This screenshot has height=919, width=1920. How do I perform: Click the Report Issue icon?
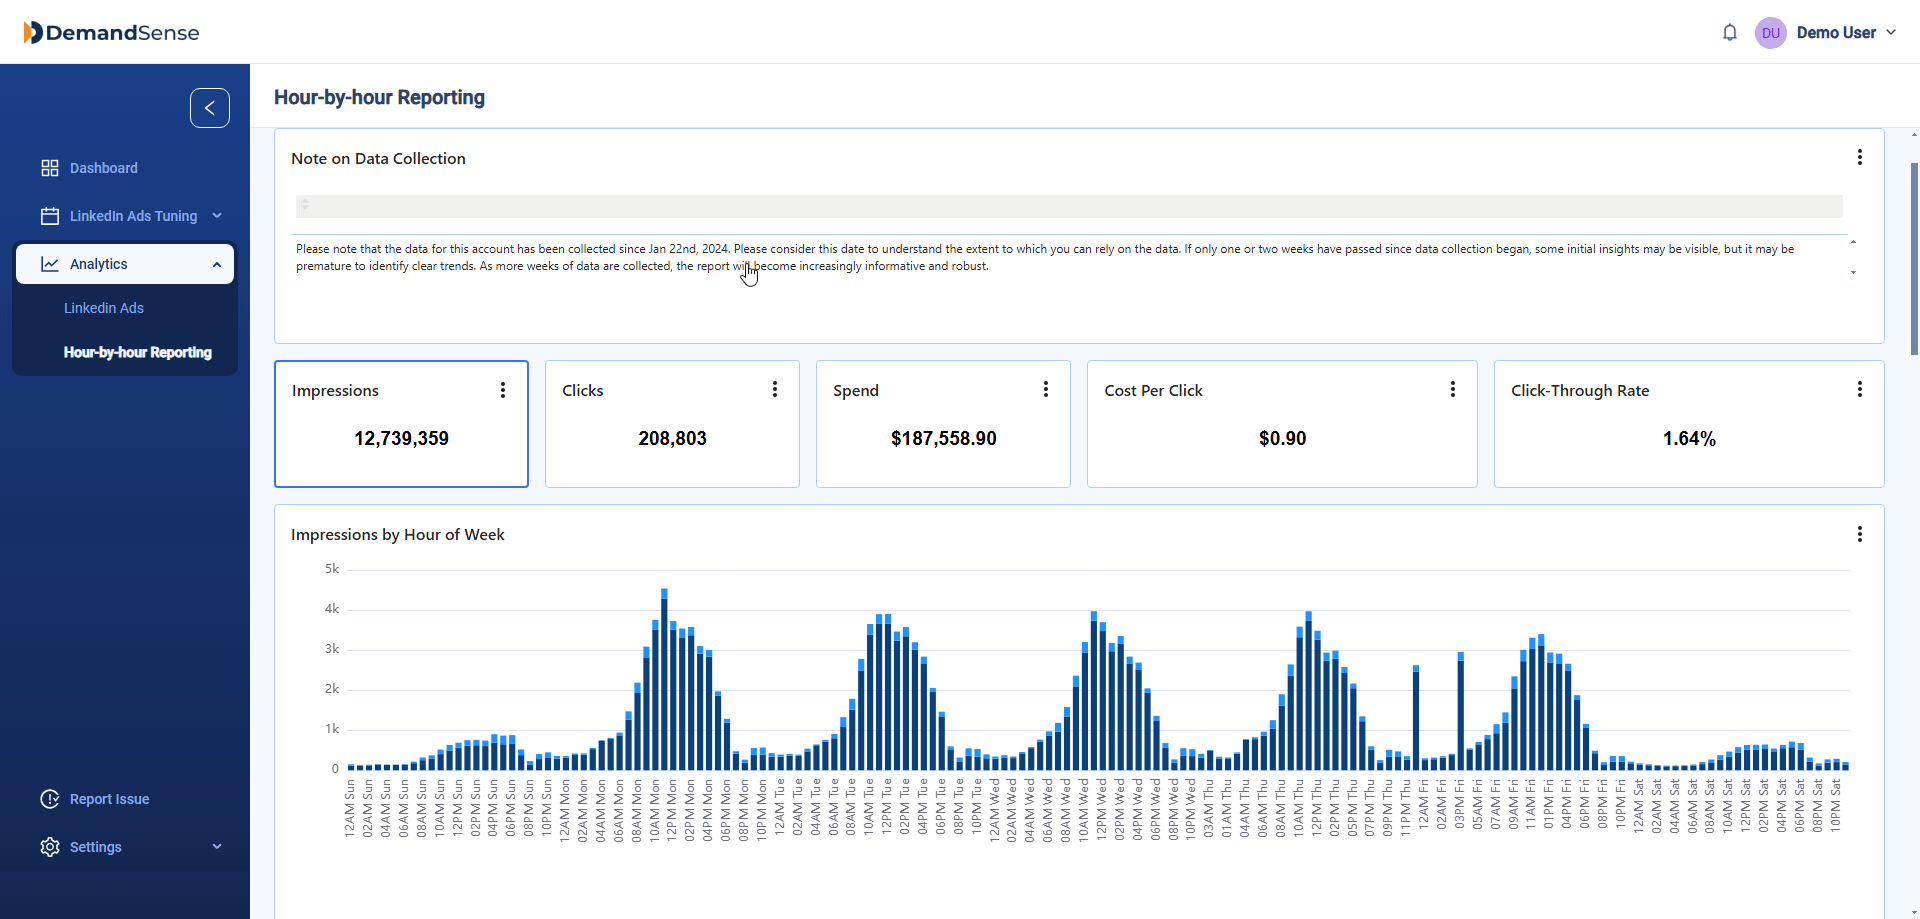tap(49, 799)
